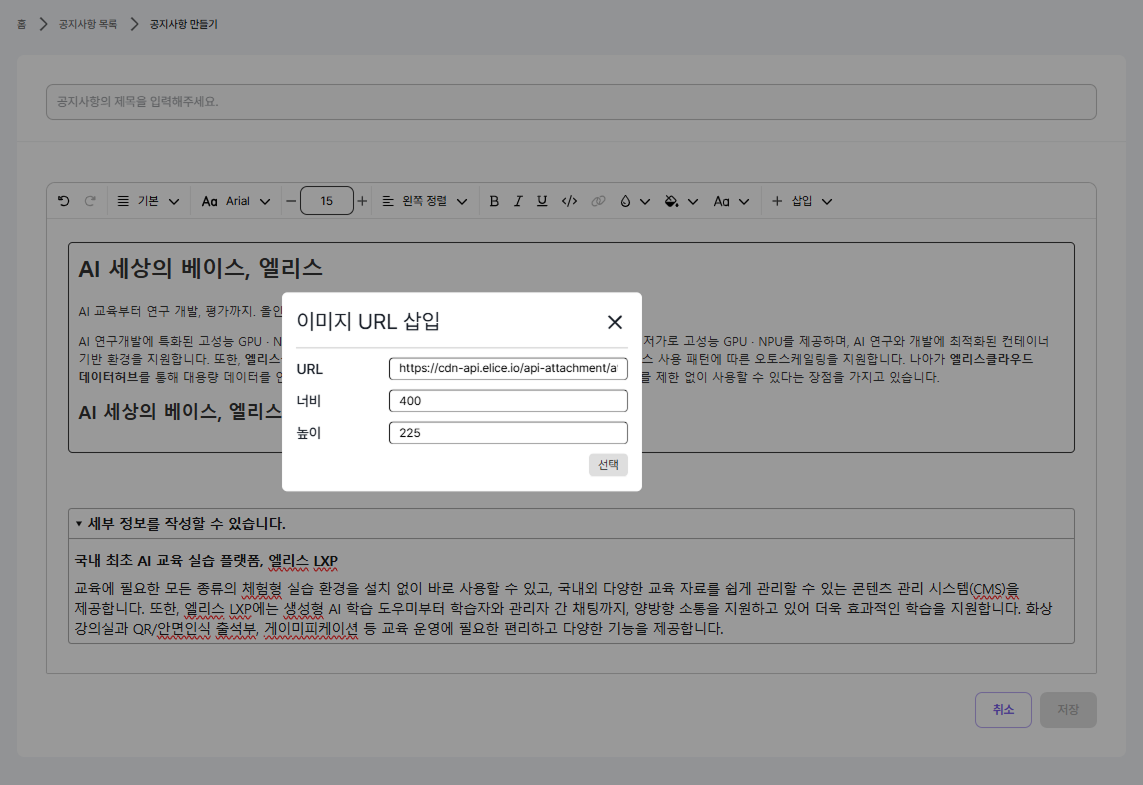
Task: Click 공지사항 만들기 breadcrumb
Action: coord(184,24)
